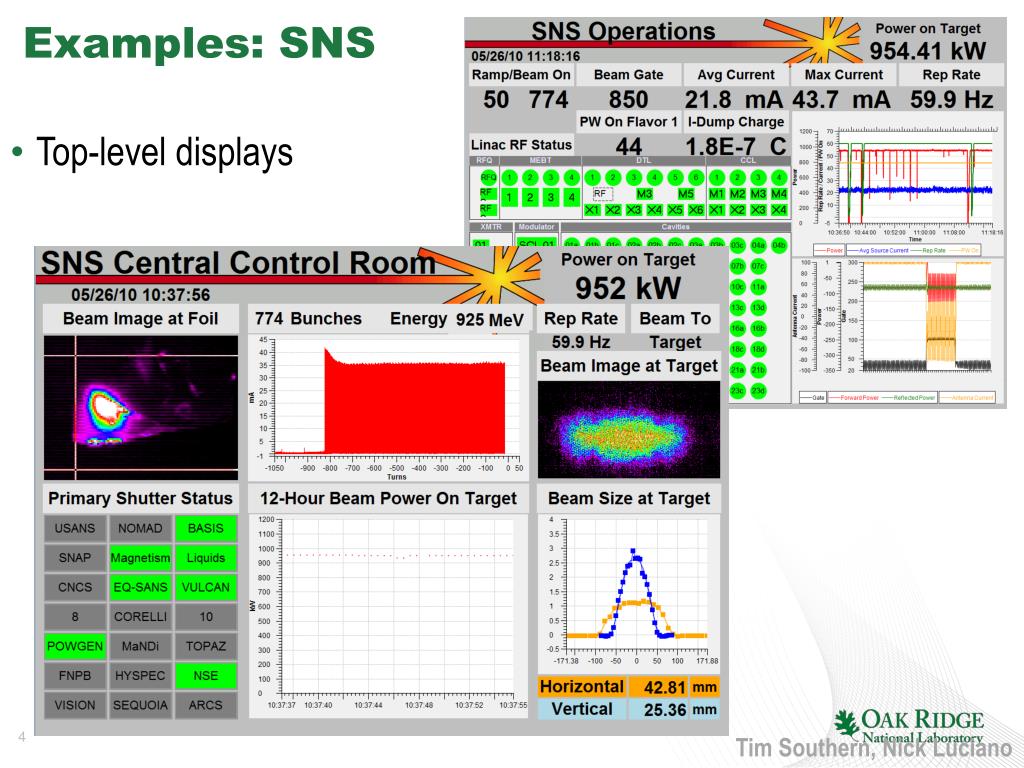Click cavity indicator 03c

pos(737,246)
